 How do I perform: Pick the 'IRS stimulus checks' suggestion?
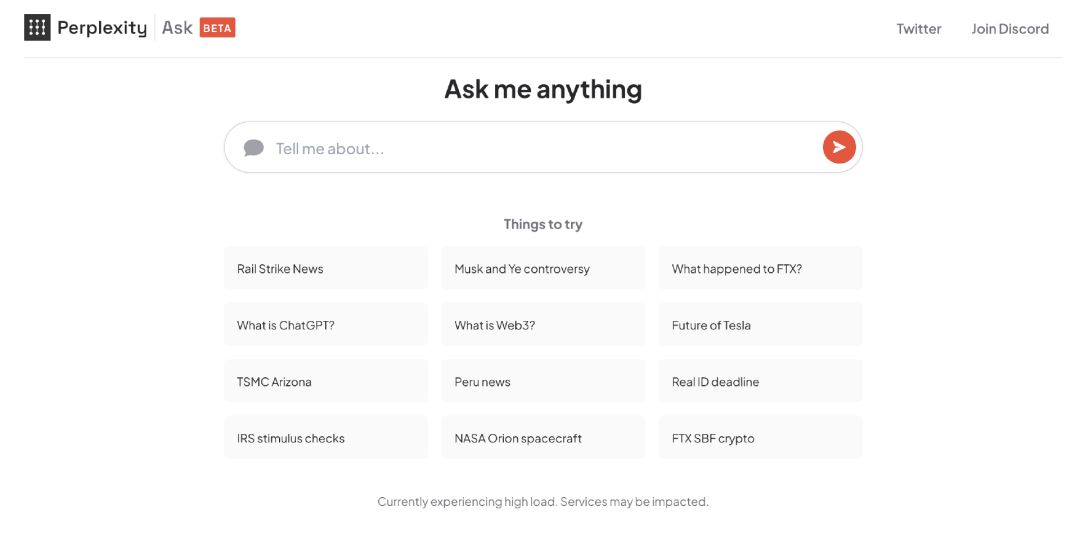(326, 438)
